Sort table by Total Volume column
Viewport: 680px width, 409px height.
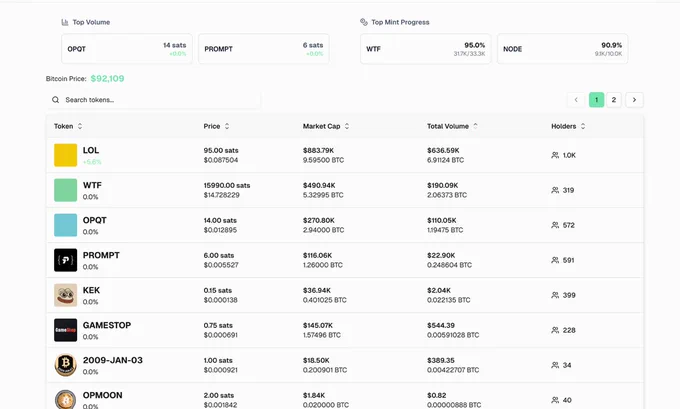(x=452, y=126)
